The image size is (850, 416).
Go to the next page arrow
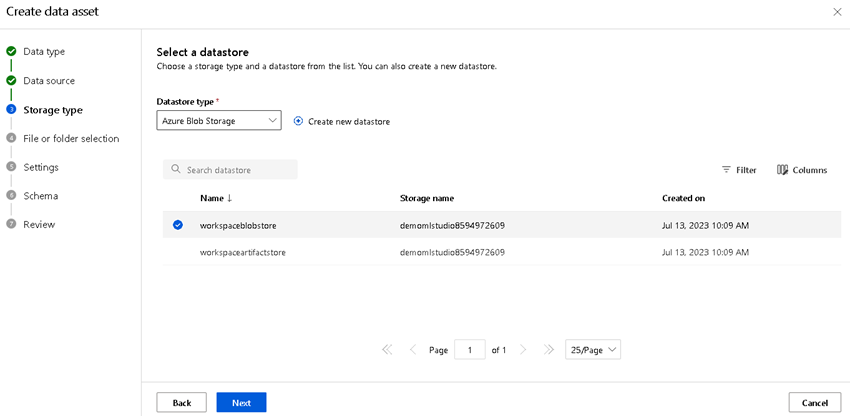(523, 350)
